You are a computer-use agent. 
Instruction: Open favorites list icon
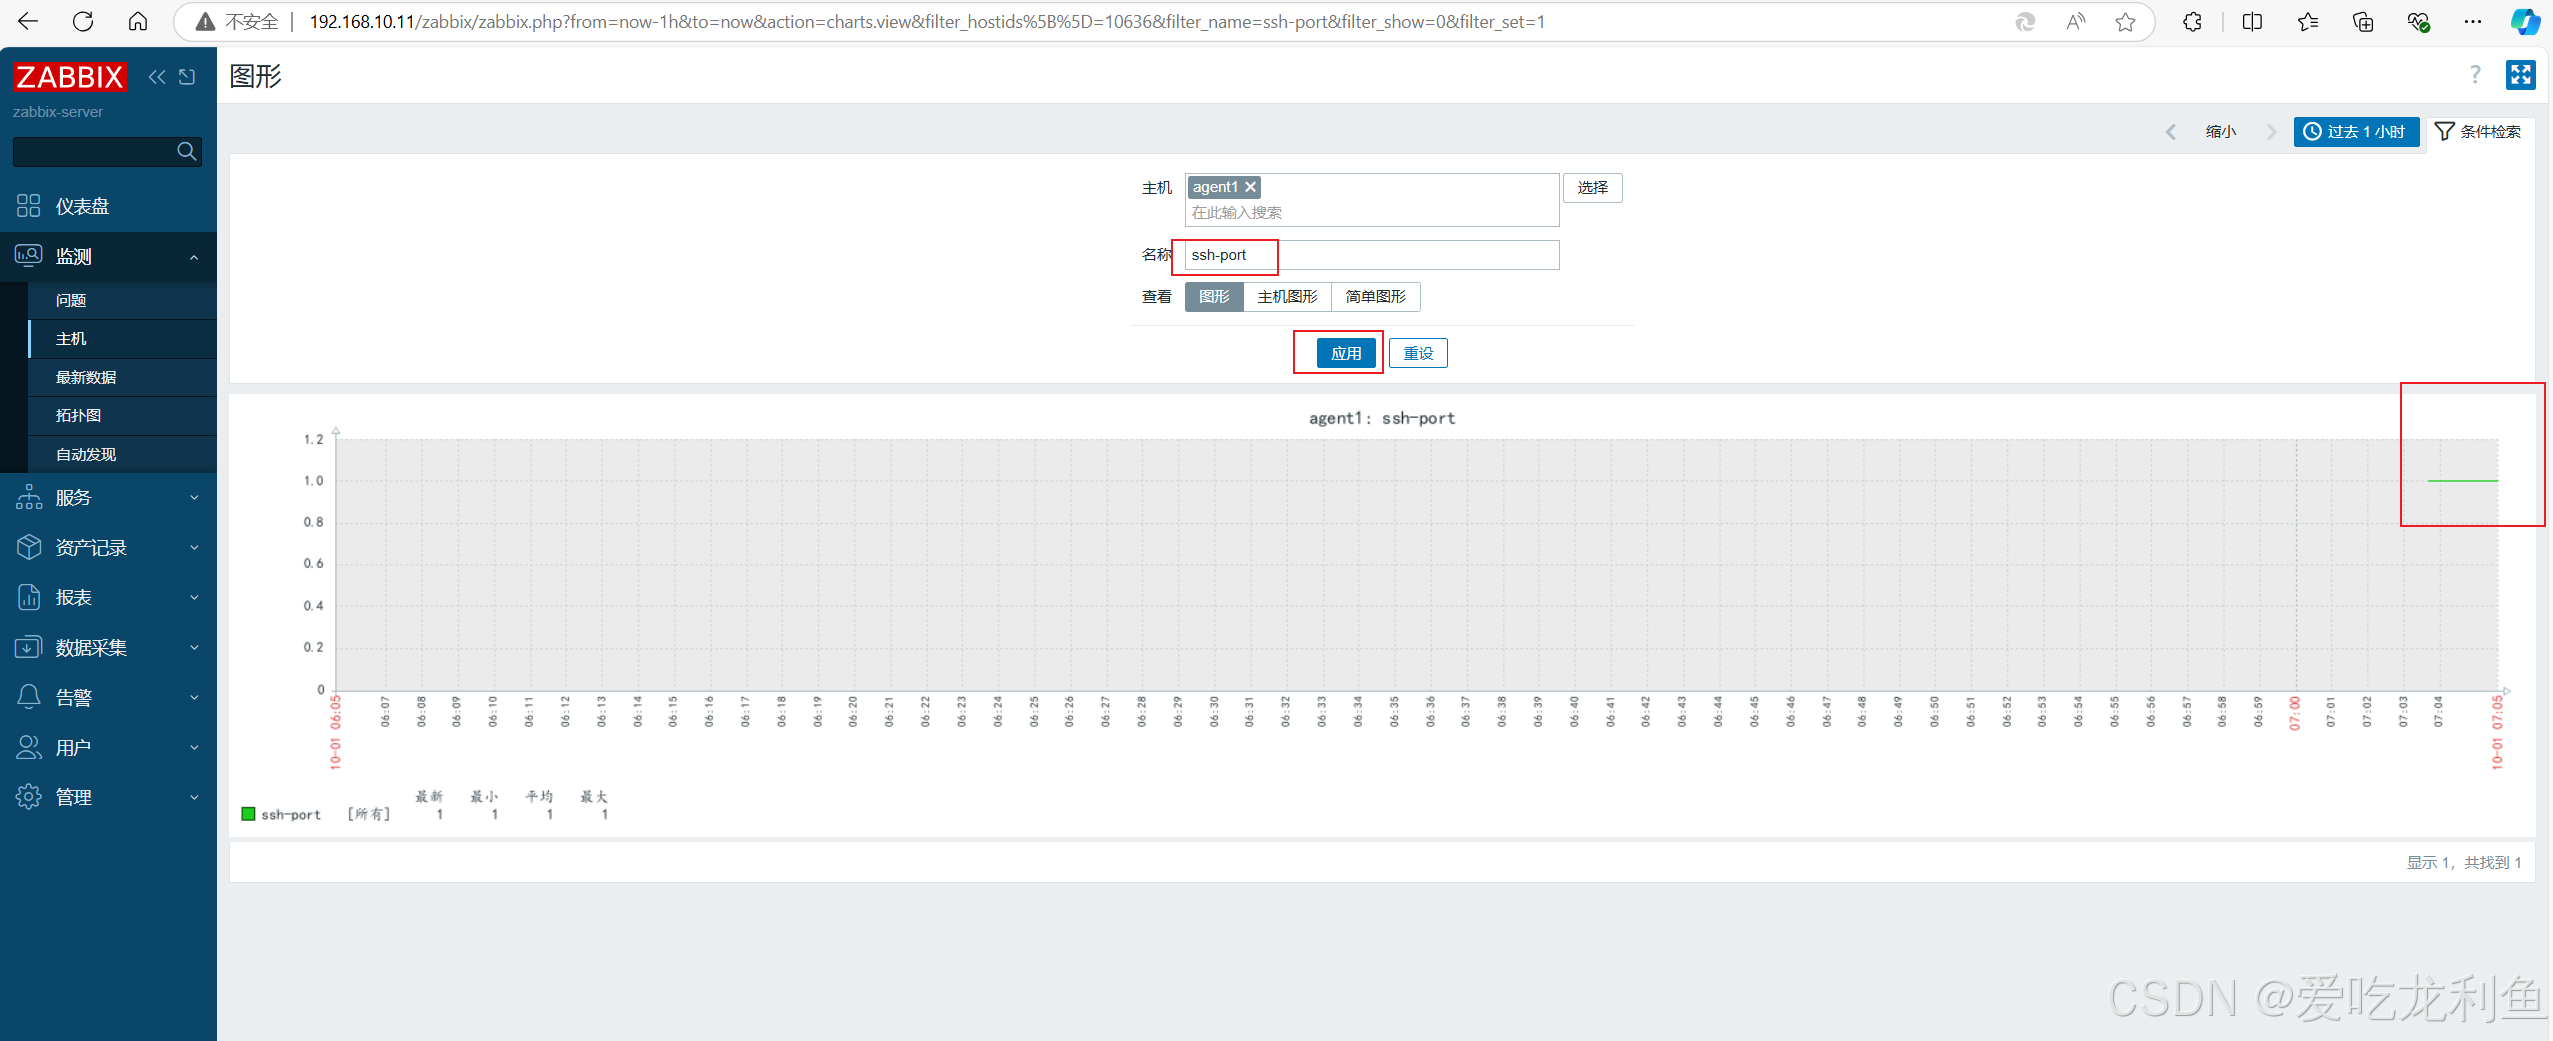click(2308, 22)
